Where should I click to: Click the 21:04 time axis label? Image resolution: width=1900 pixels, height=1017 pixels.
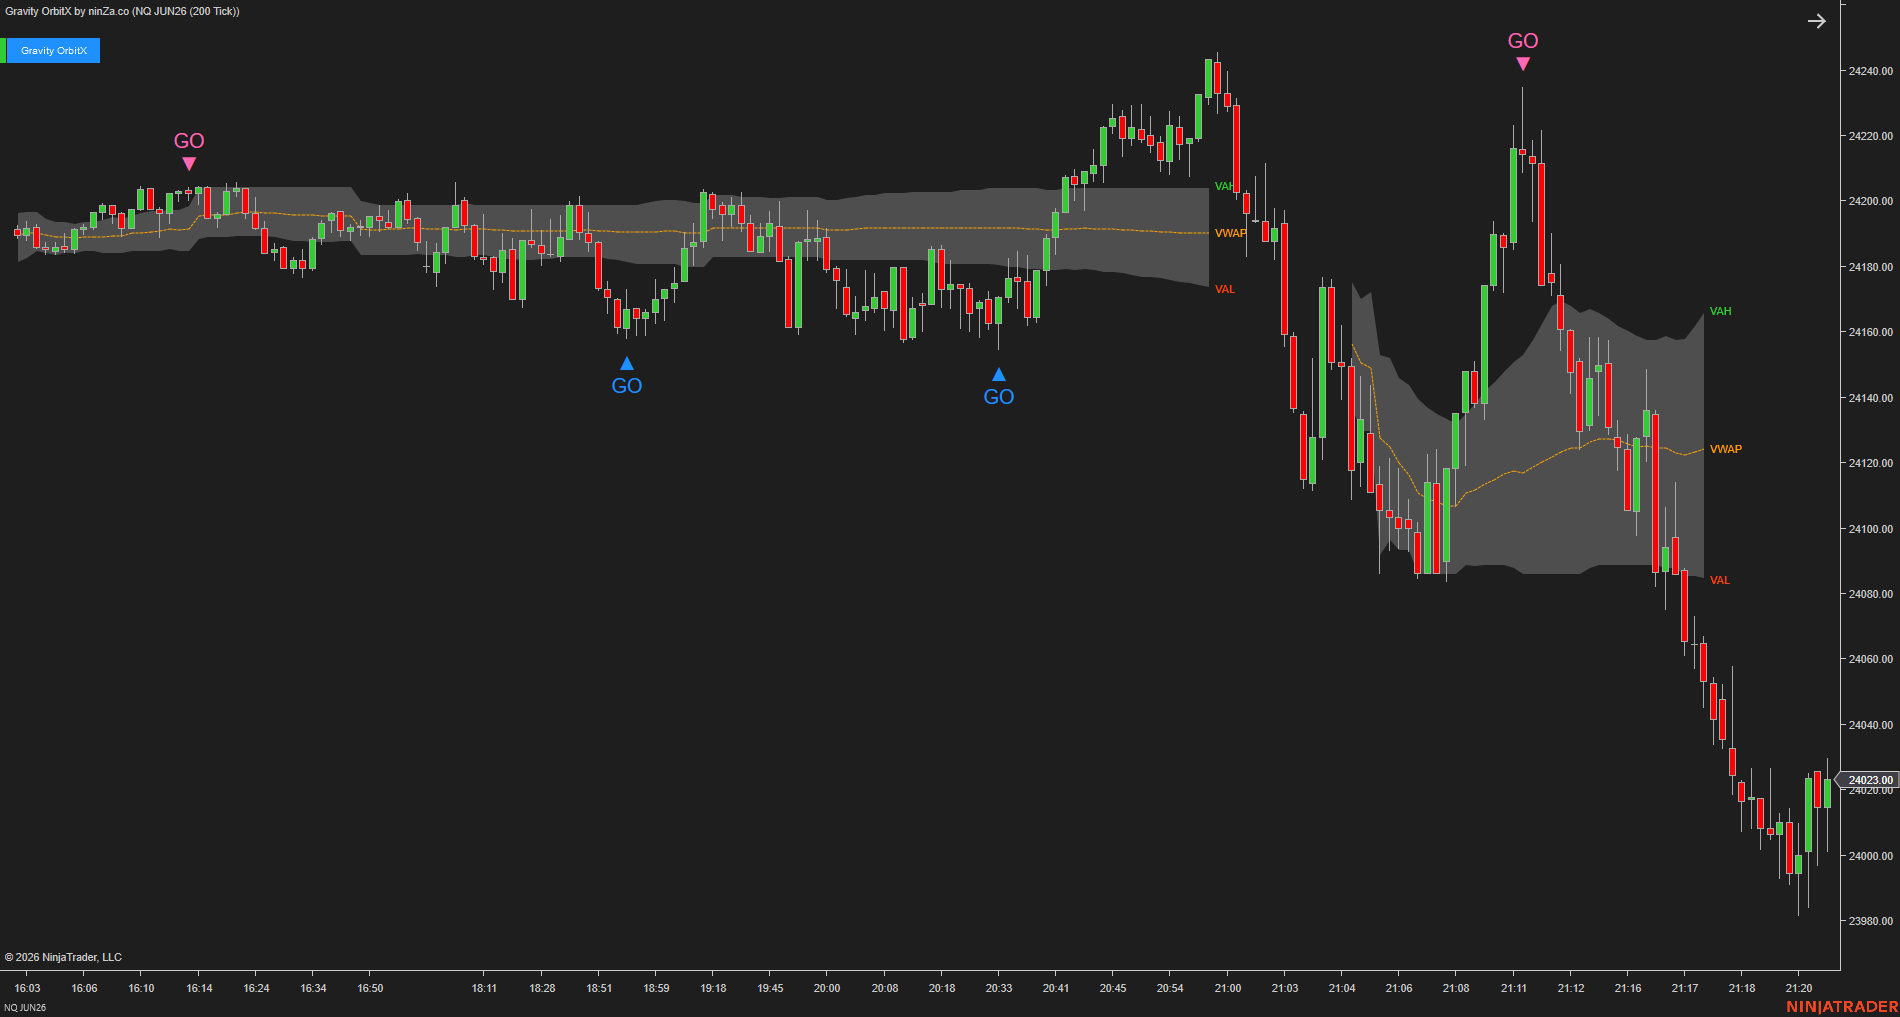coord(1342,988)
